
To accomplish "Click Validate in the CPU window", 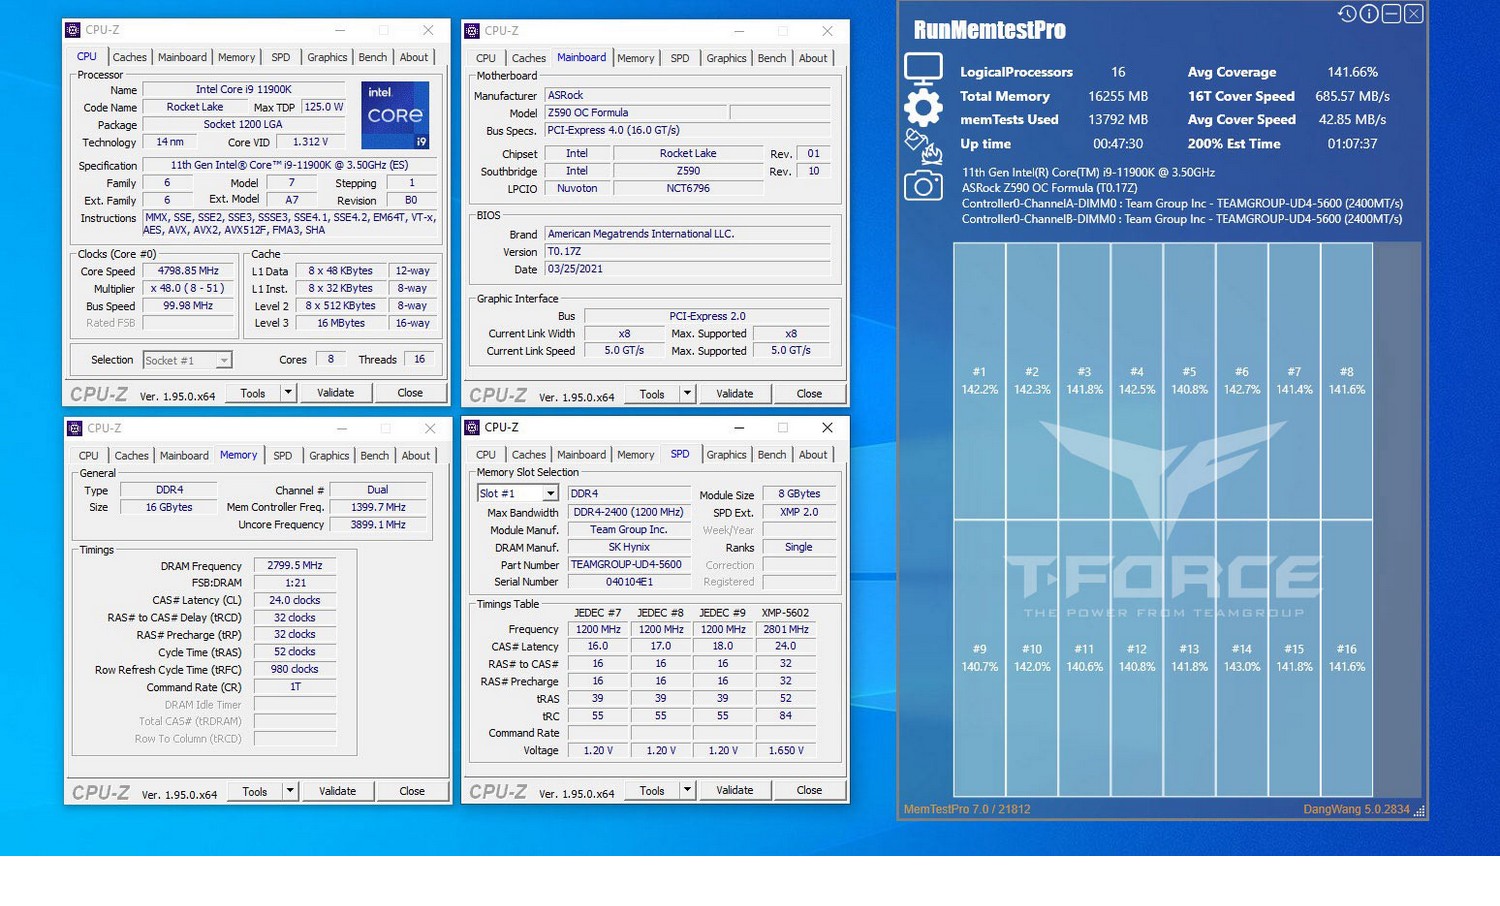I will tap(336, 393).
